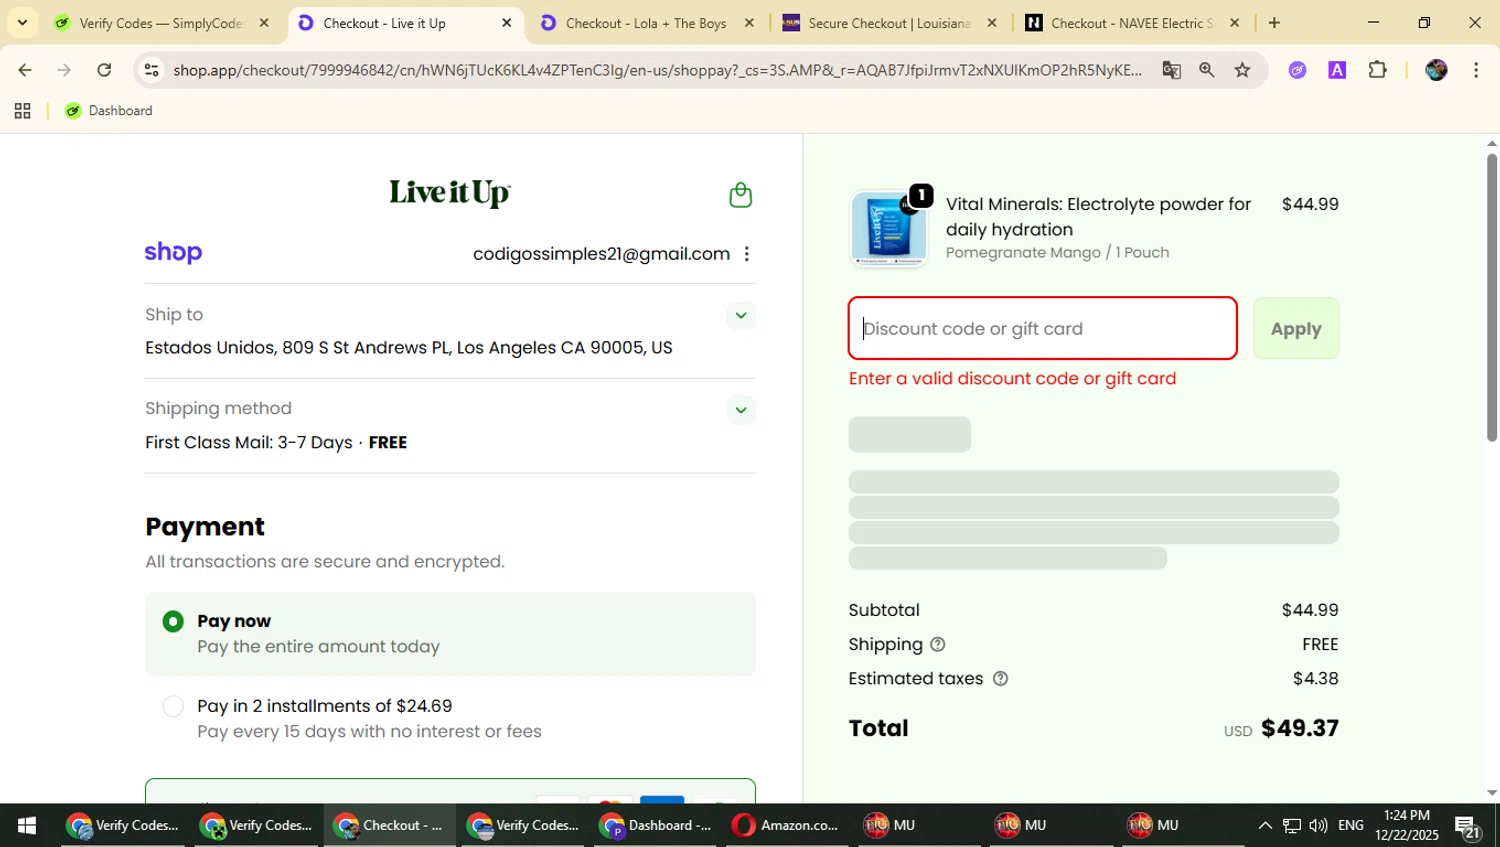Show hidden system tray icons
The image size is (1500, 847).
(1265, 825)
